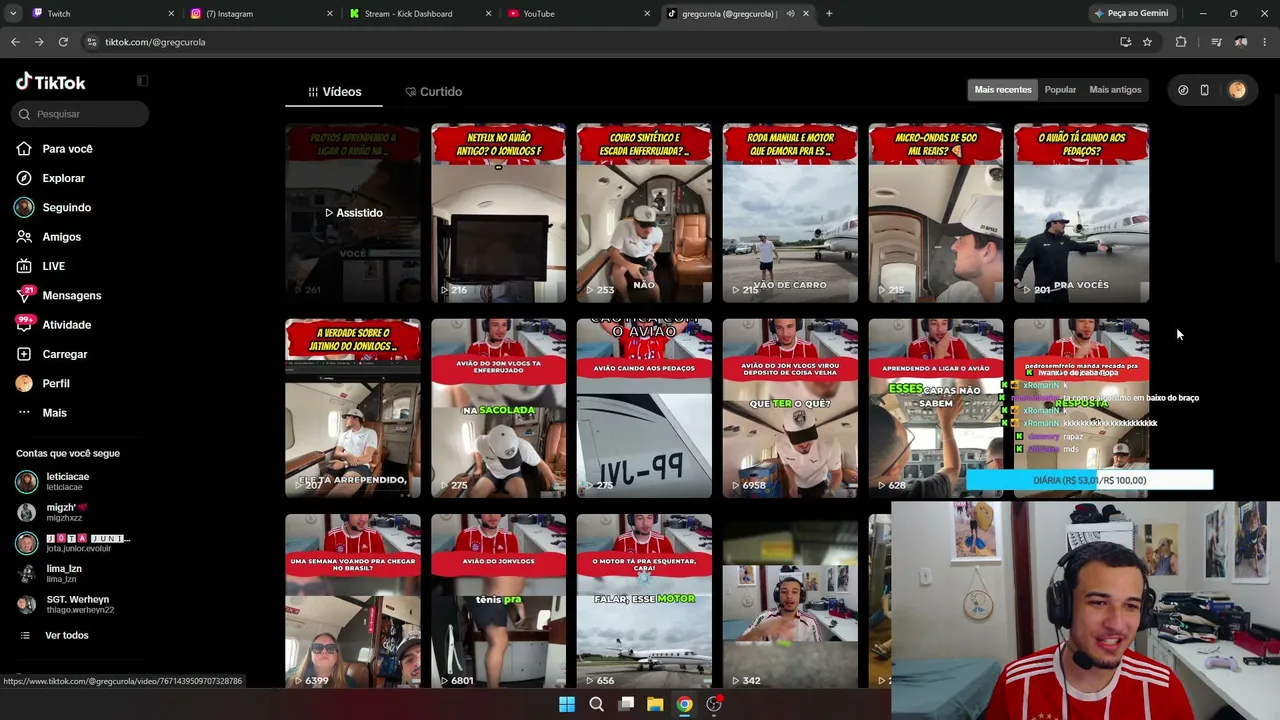Open the 'O avião tá caindo aos pedaços?' video

click(x=1081, y=213)
